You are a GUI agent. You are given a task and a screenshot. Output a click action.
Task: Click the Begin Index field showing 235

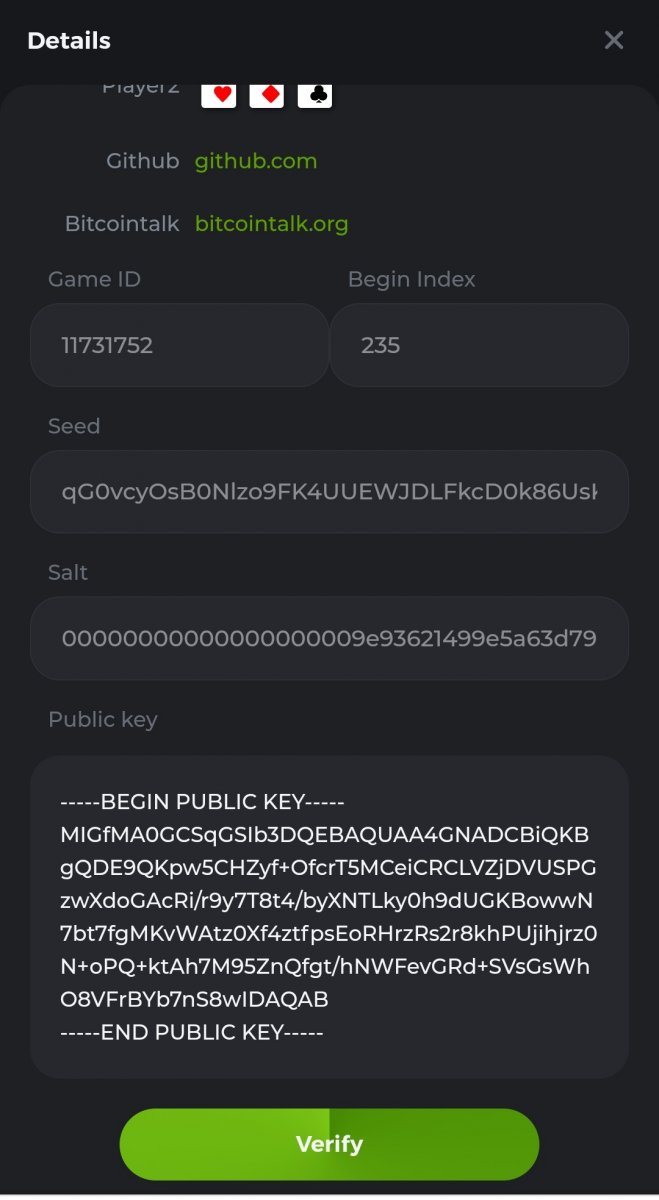(479, 345)
